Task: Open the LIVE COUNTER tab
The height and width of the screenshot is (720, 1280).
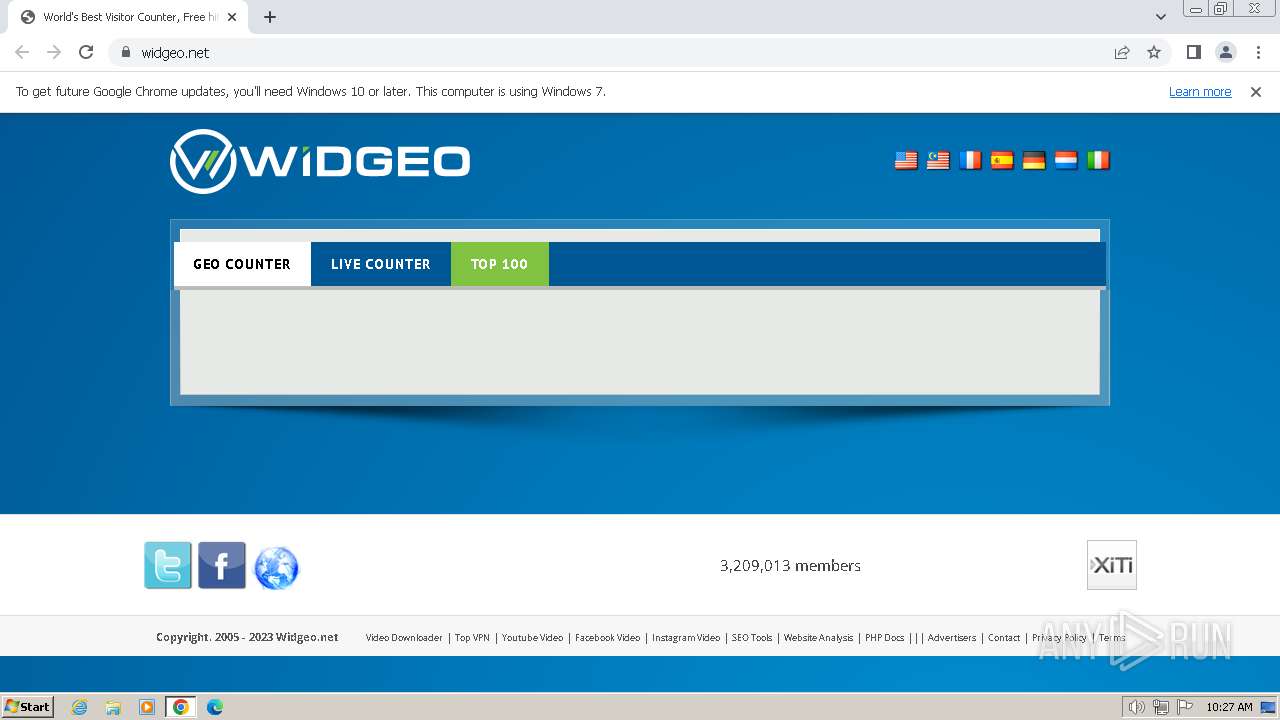Action: coord(381,264)
